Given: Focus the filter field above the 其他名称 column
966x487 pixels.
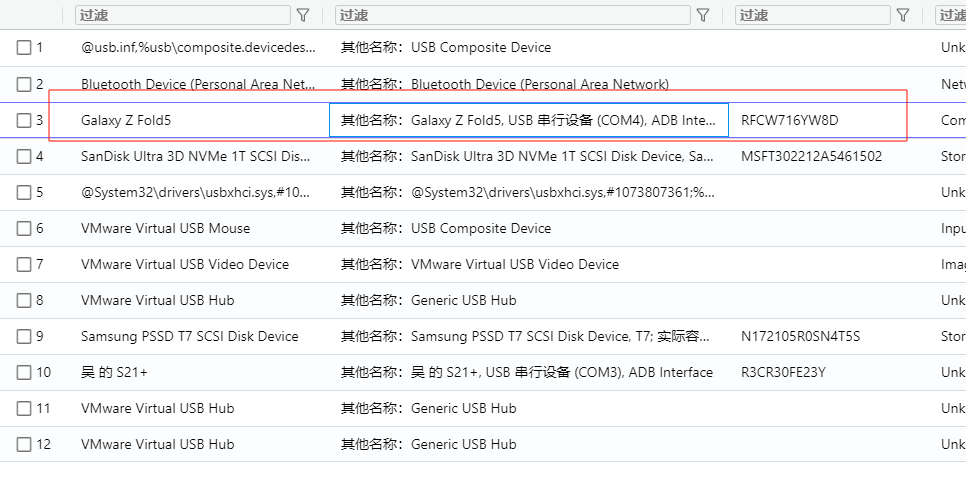Looking at the screenshot, I should click(513, 15).
